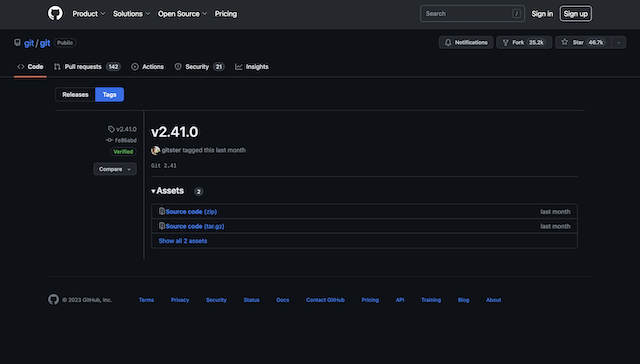
Task: Open the footer Pricing link
Action: coord(370,300)
